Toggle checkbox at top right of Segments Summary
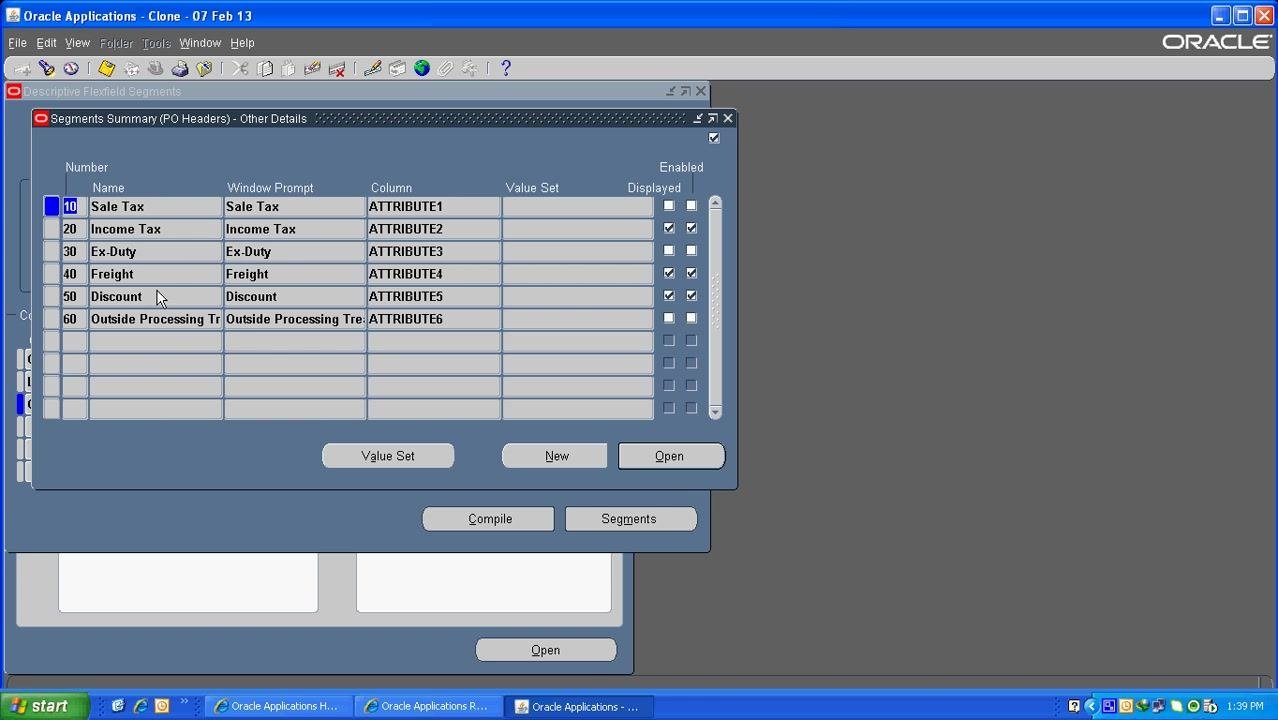 tap(714, 138)
